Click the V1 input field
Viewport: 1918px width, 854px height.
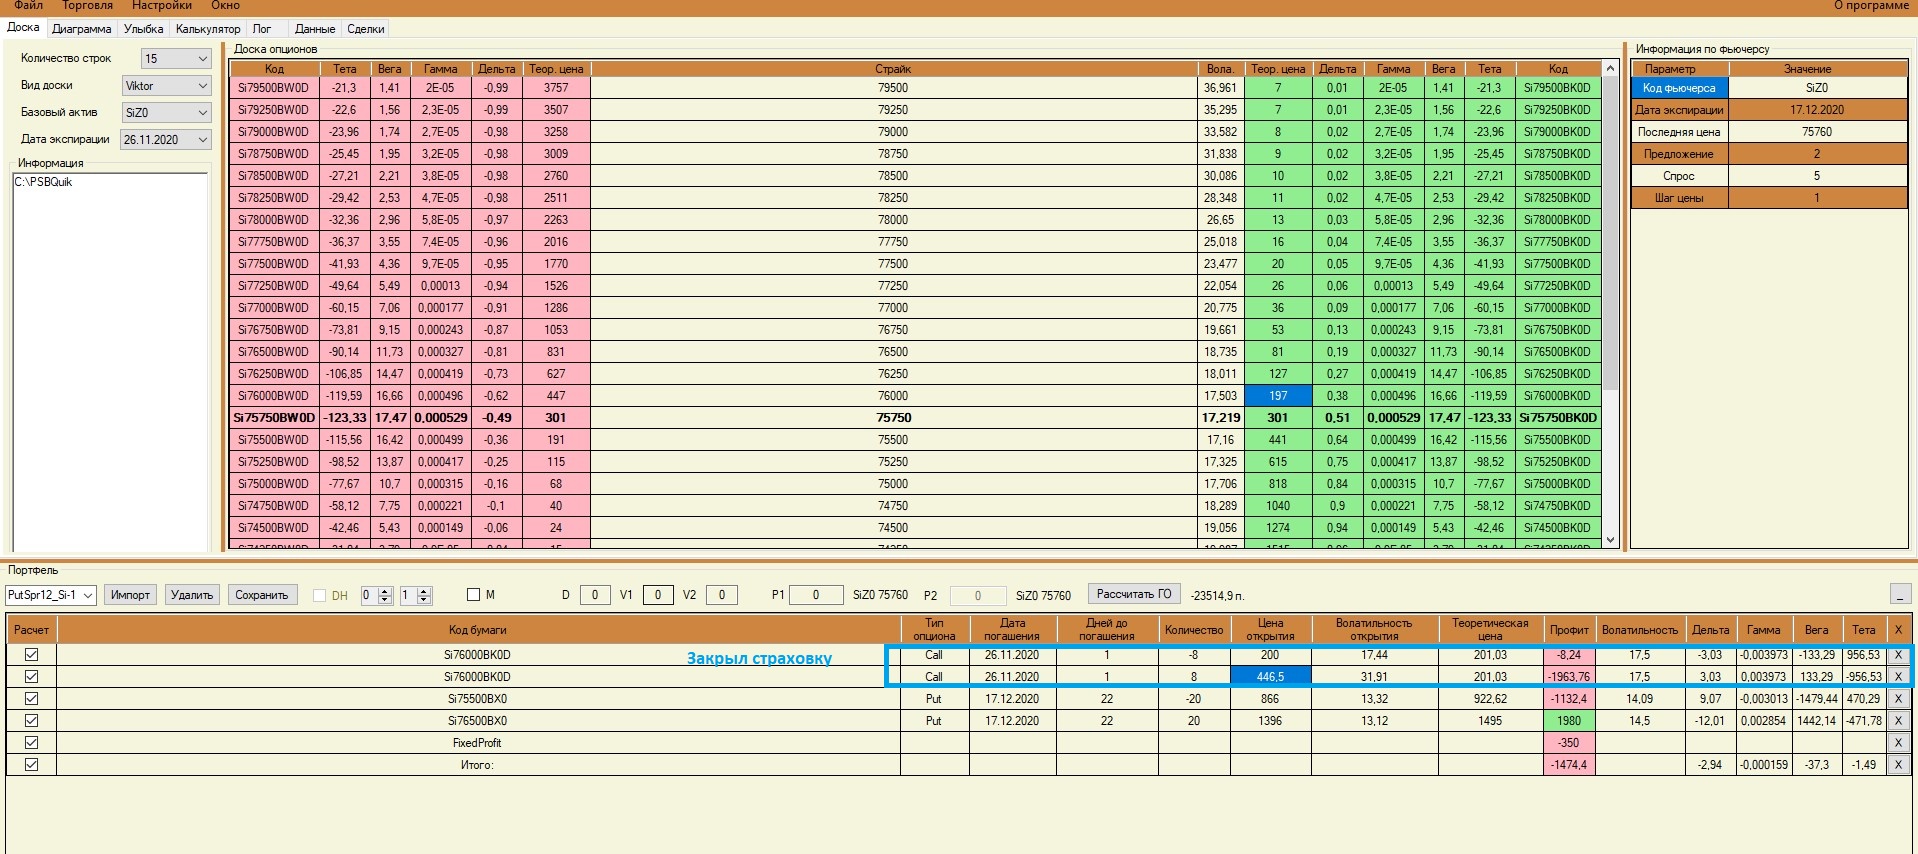[658, 595]
